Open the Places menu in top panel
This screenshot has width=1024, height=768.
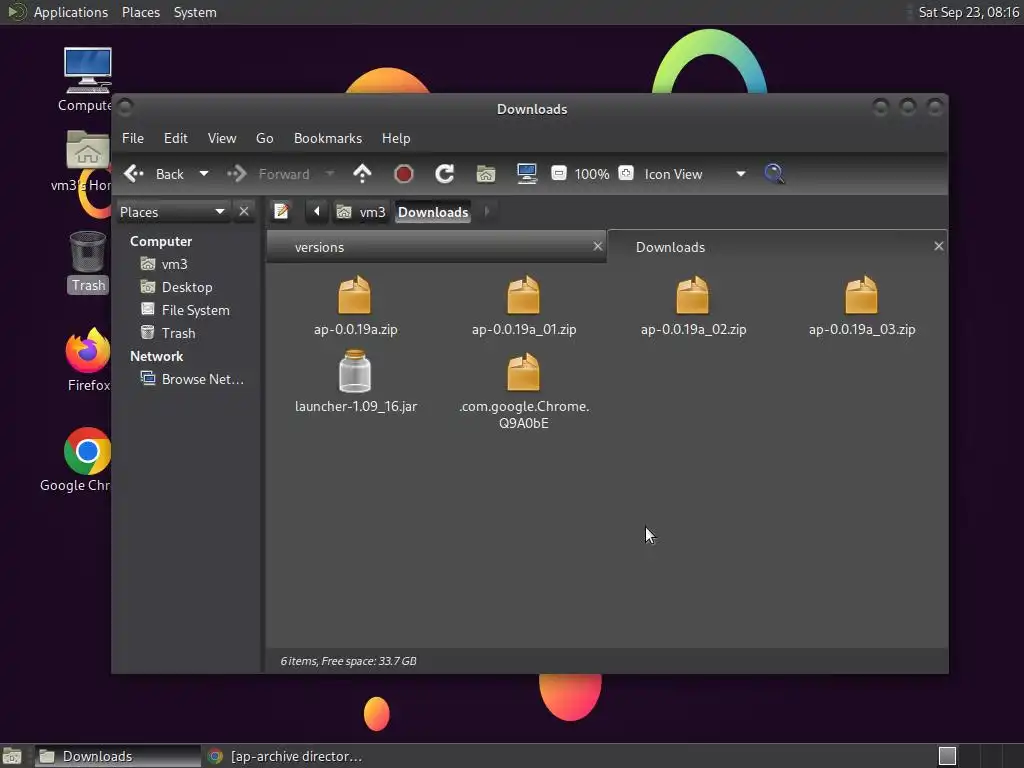click(x=141, y=12)
